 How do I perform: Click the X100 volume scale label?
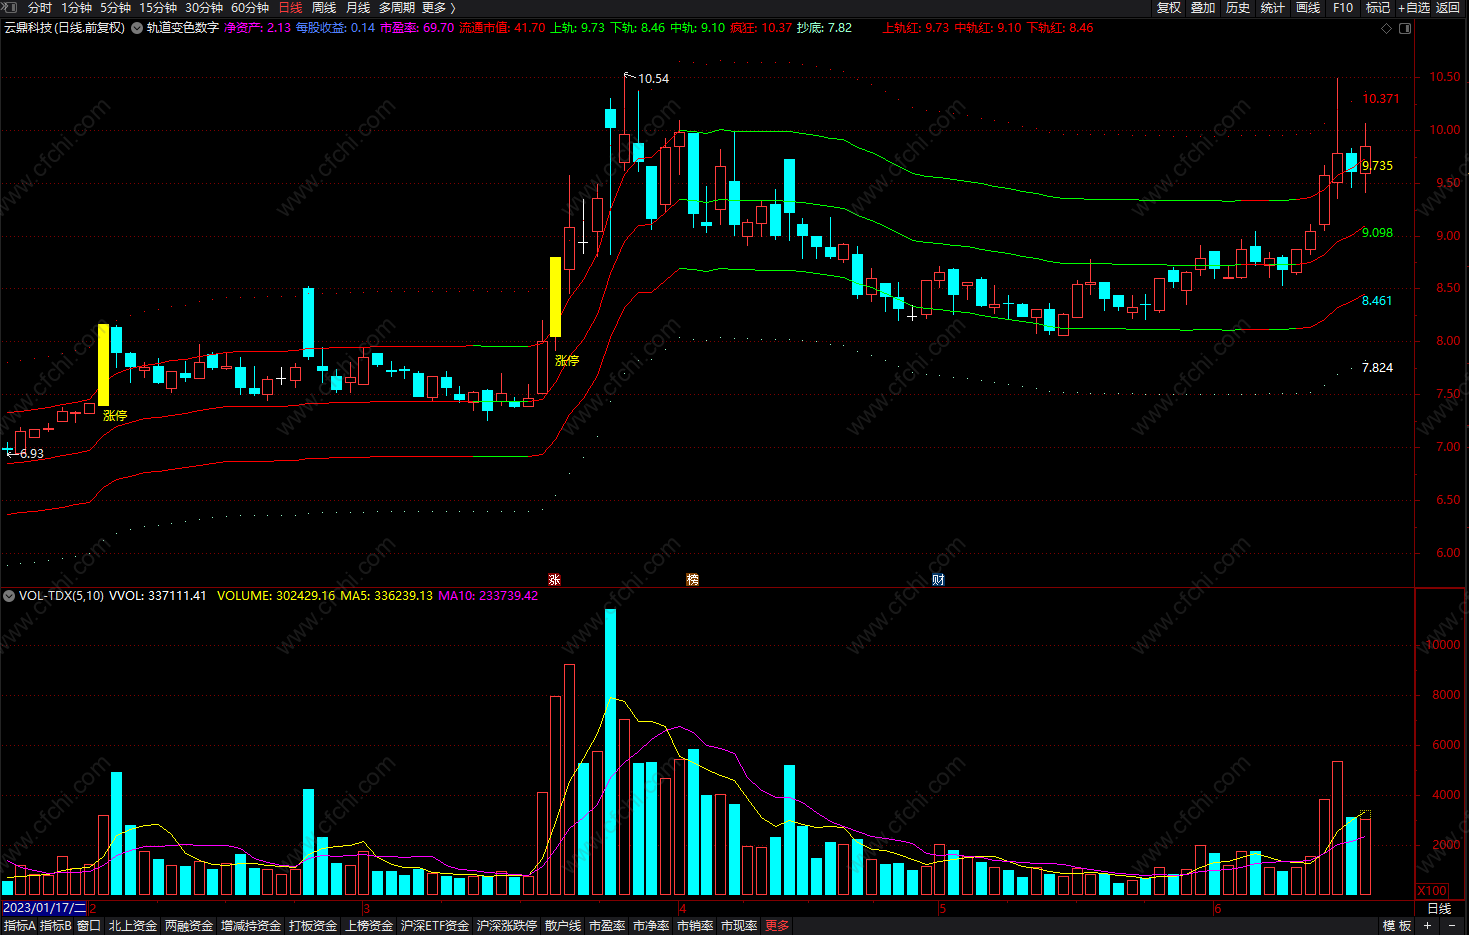click(1432, 890)
